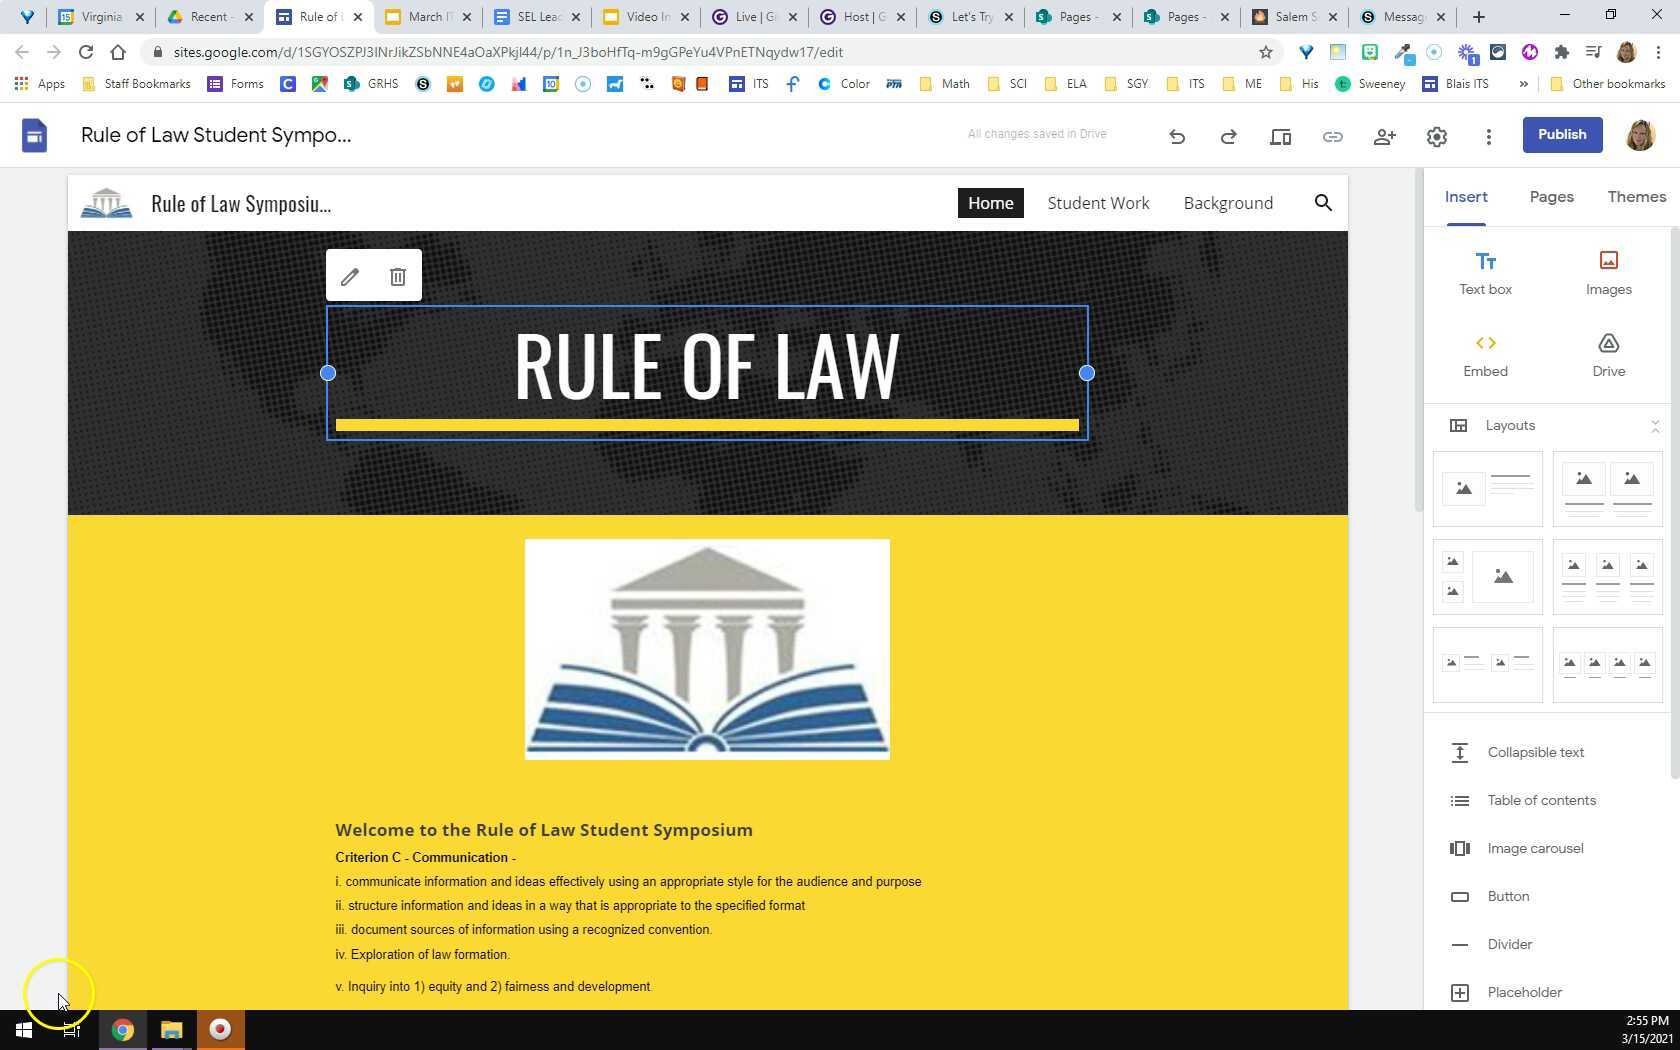Open the Pages tab

point(1551,196)
